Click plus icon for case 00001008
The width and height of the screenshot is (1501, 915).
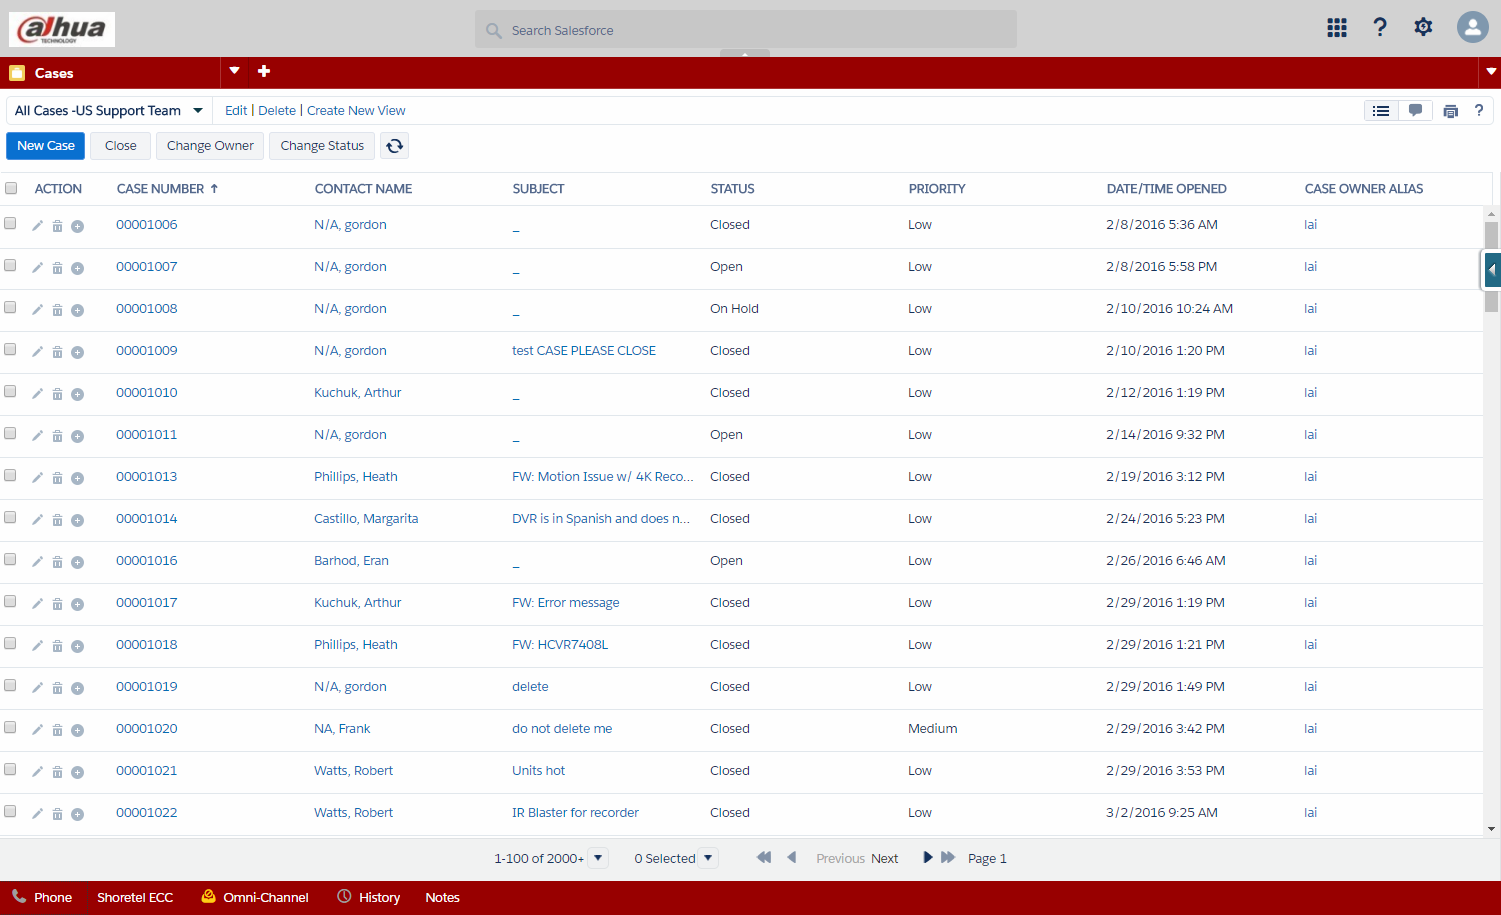coord(77,310)
